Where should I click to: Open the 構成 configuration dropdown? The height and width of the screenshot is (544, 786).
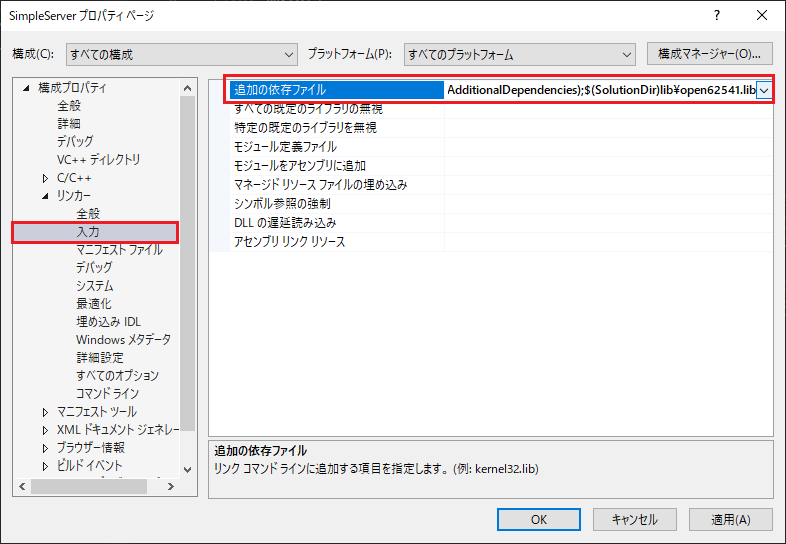pos(181,54)
